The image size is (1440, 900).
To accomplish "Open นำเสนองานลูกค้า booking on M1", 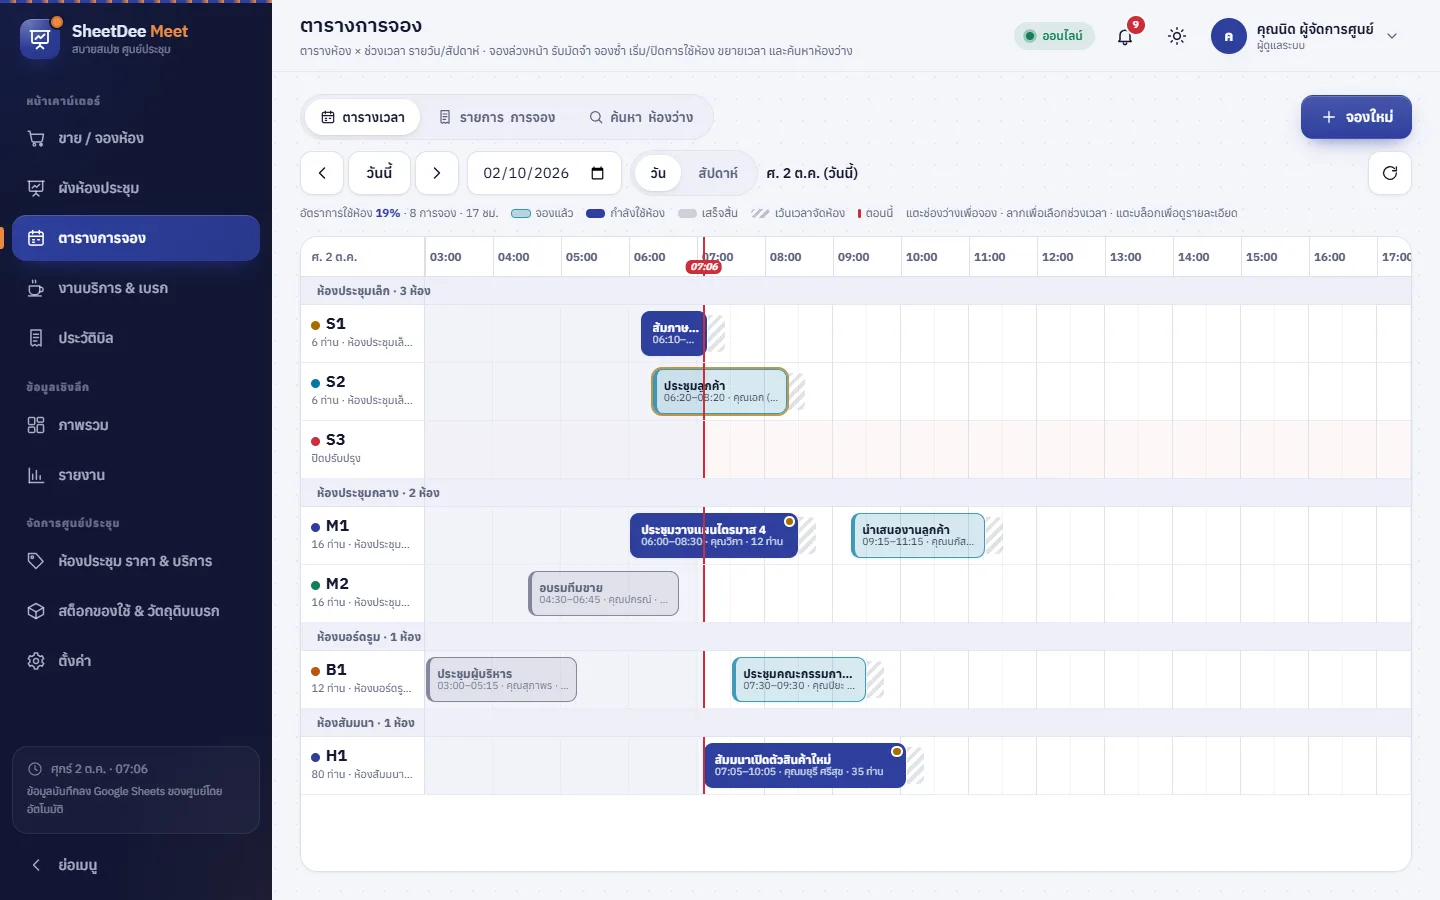I will [918, 535].
